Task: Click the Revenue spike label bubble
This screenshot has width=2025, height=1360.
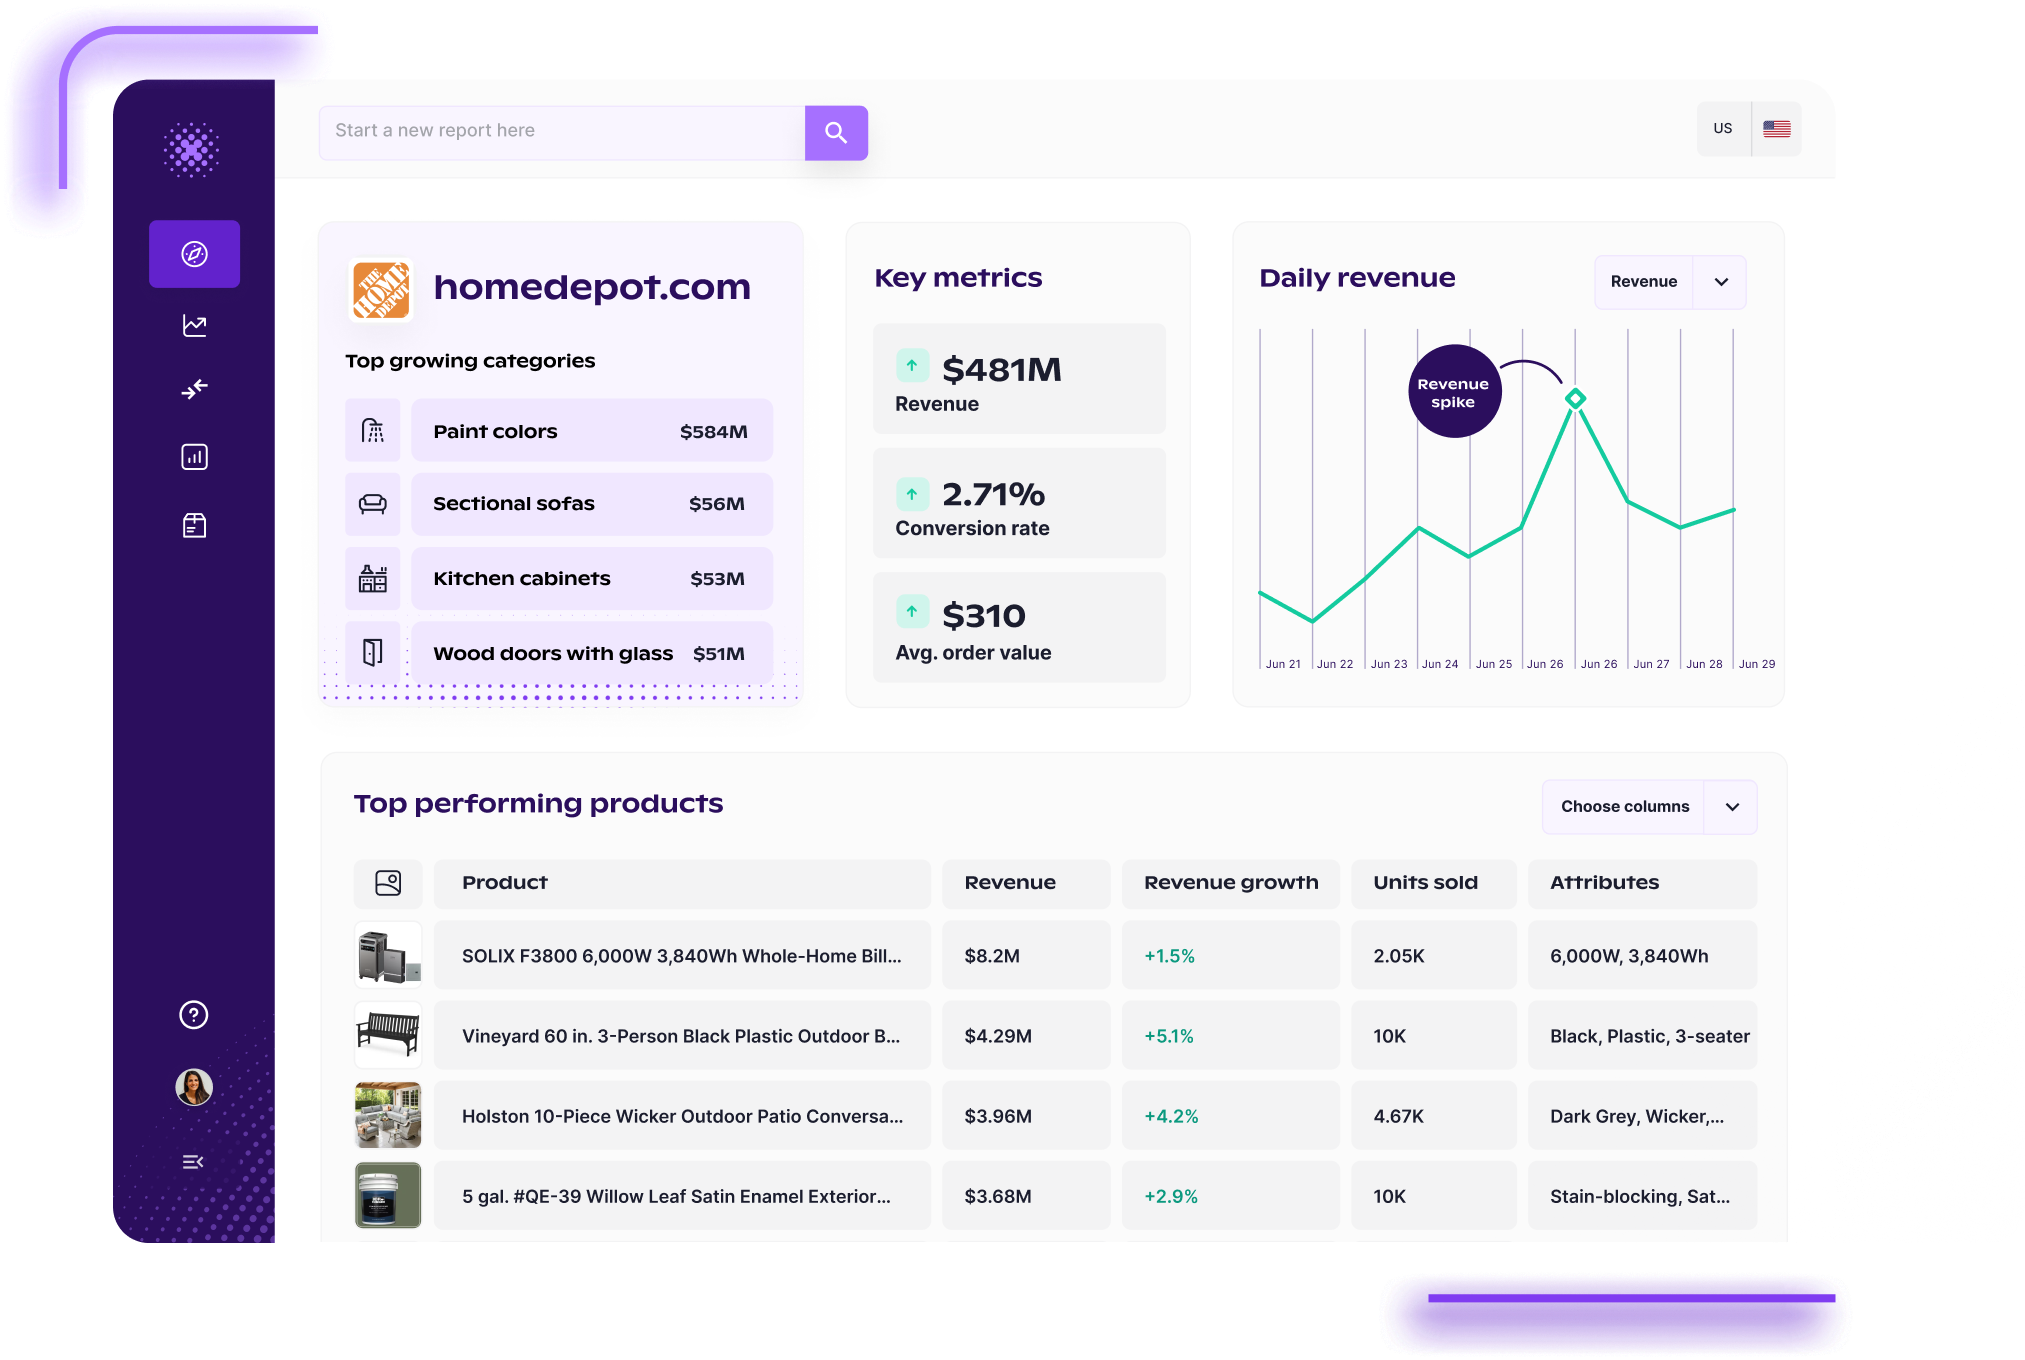Action: (1454, 392)
